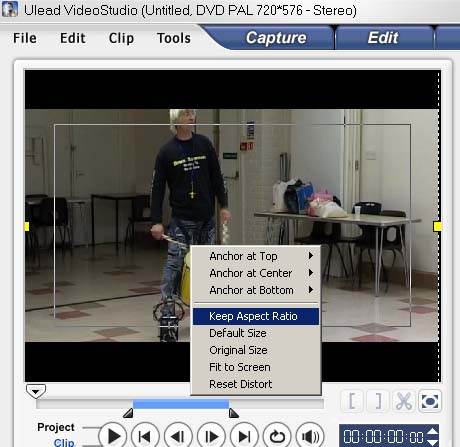Switch to the Capture step tab
Viewport: 460px width, 447px height.
coord(276,38)
